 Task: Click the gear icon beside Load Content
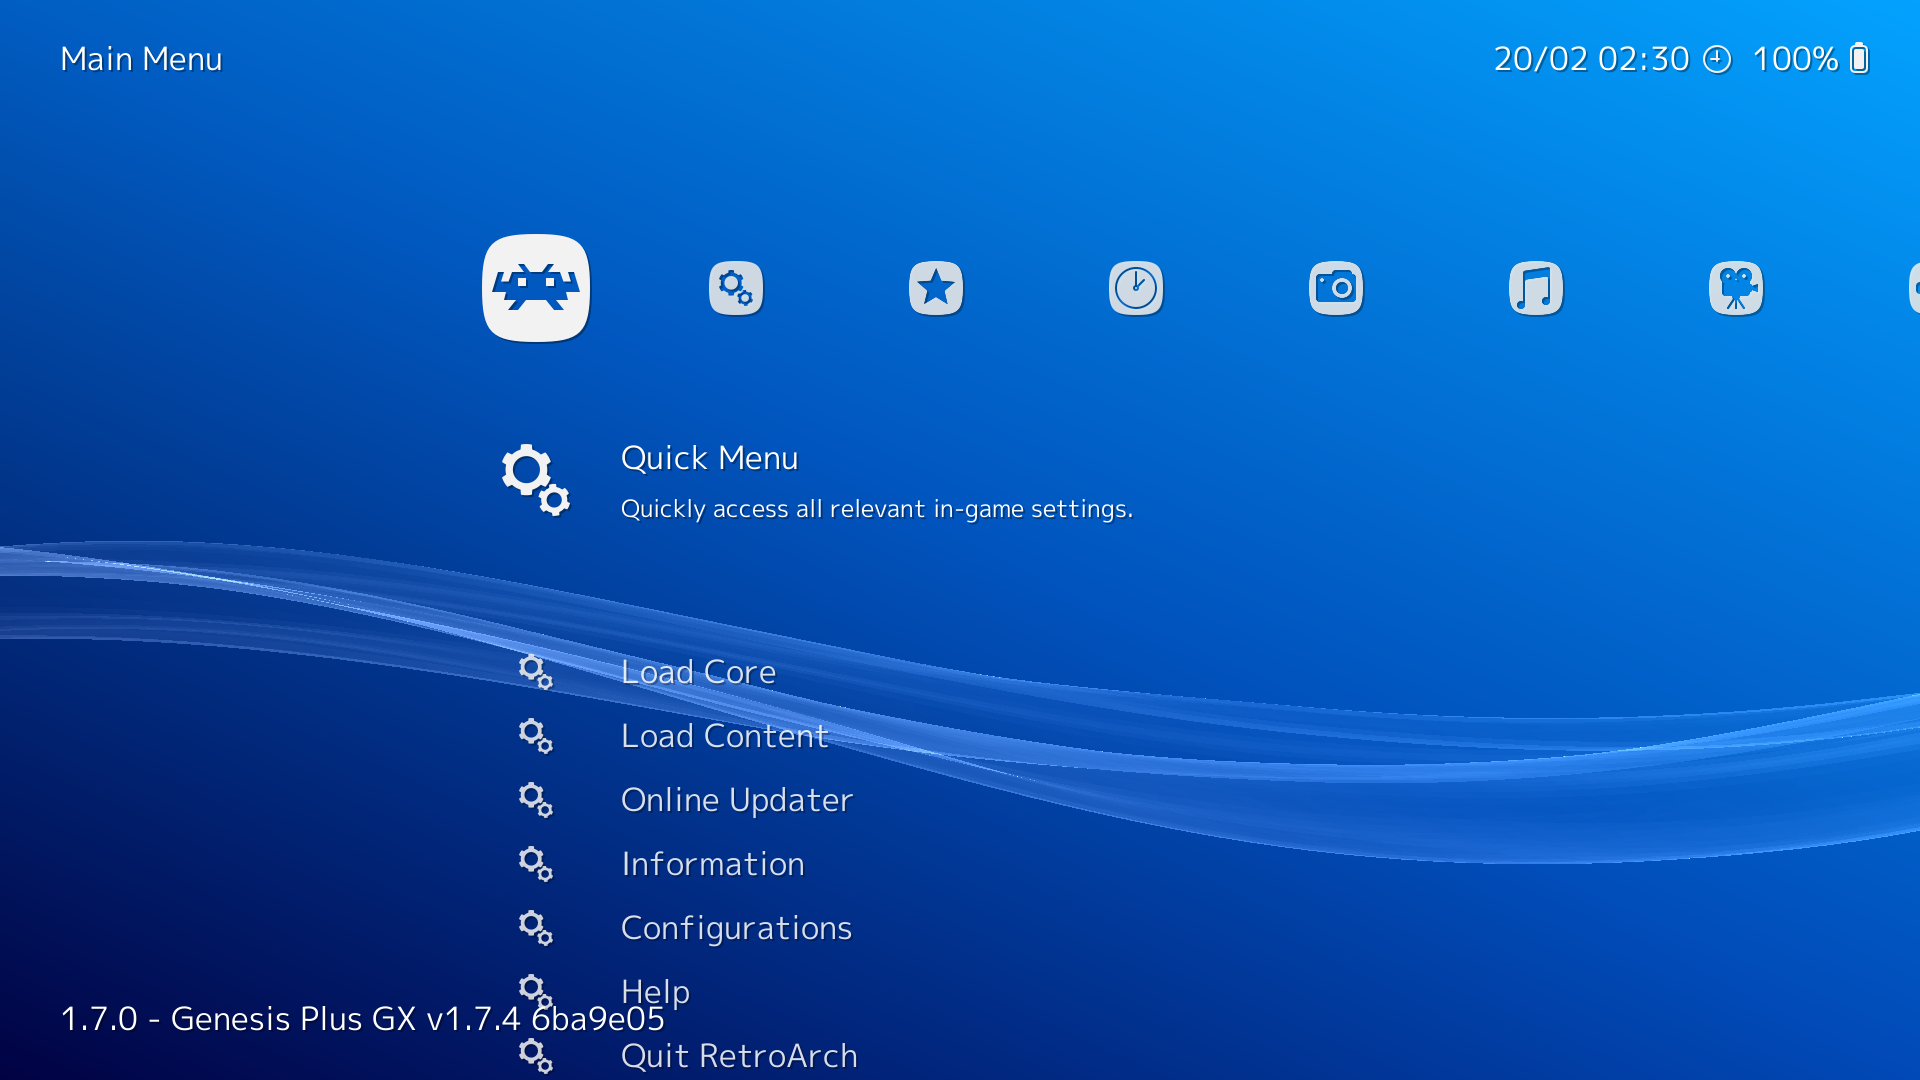(x=536, y=736)
